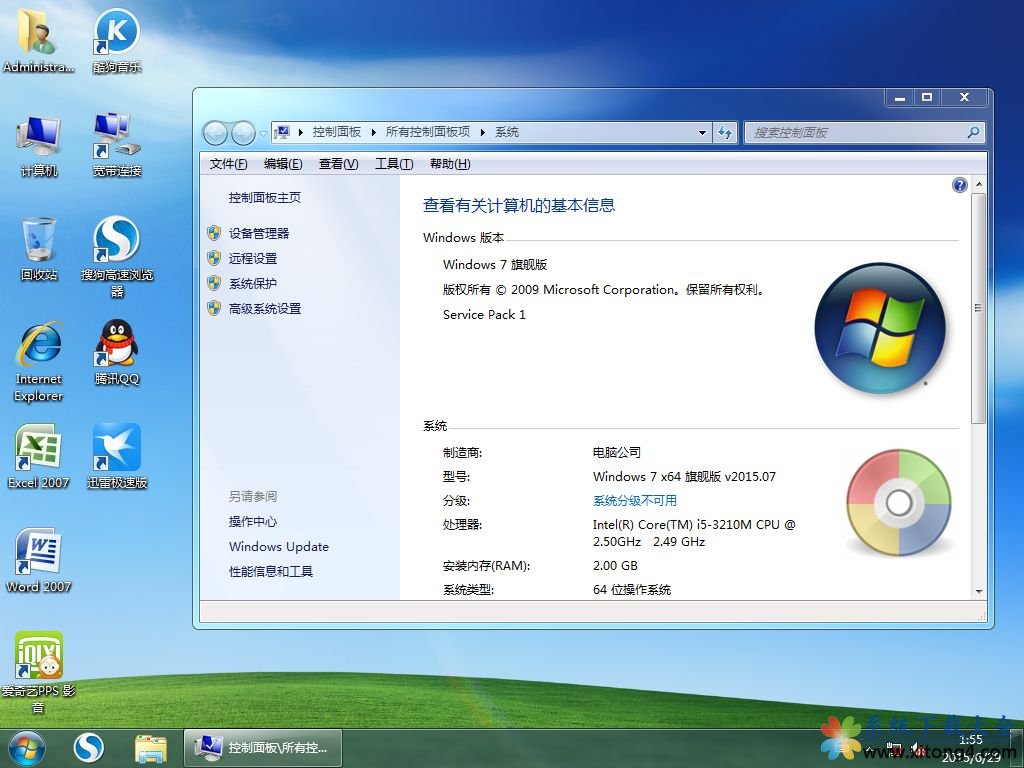Launch 腾讯QQ desktop shortcut

click(x=116, y=353)
